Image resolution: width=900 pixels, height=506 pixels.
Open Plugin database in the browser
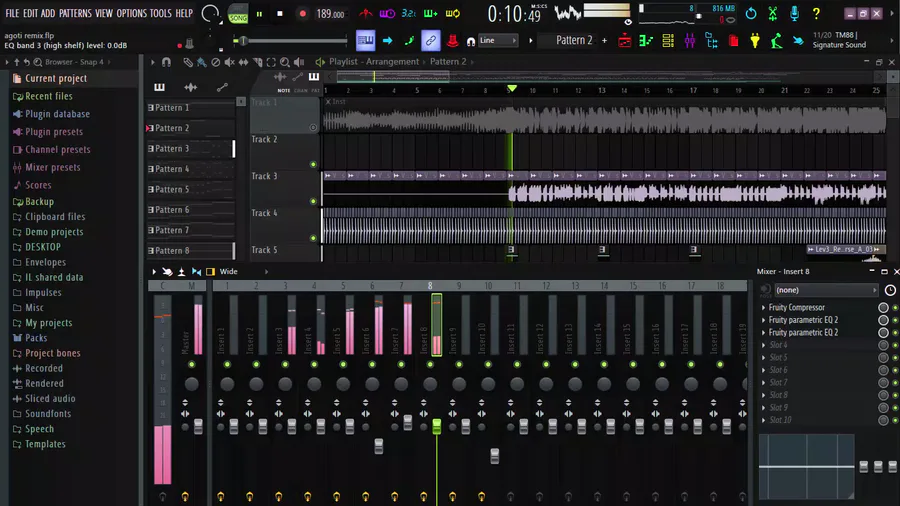pos(57,114)
